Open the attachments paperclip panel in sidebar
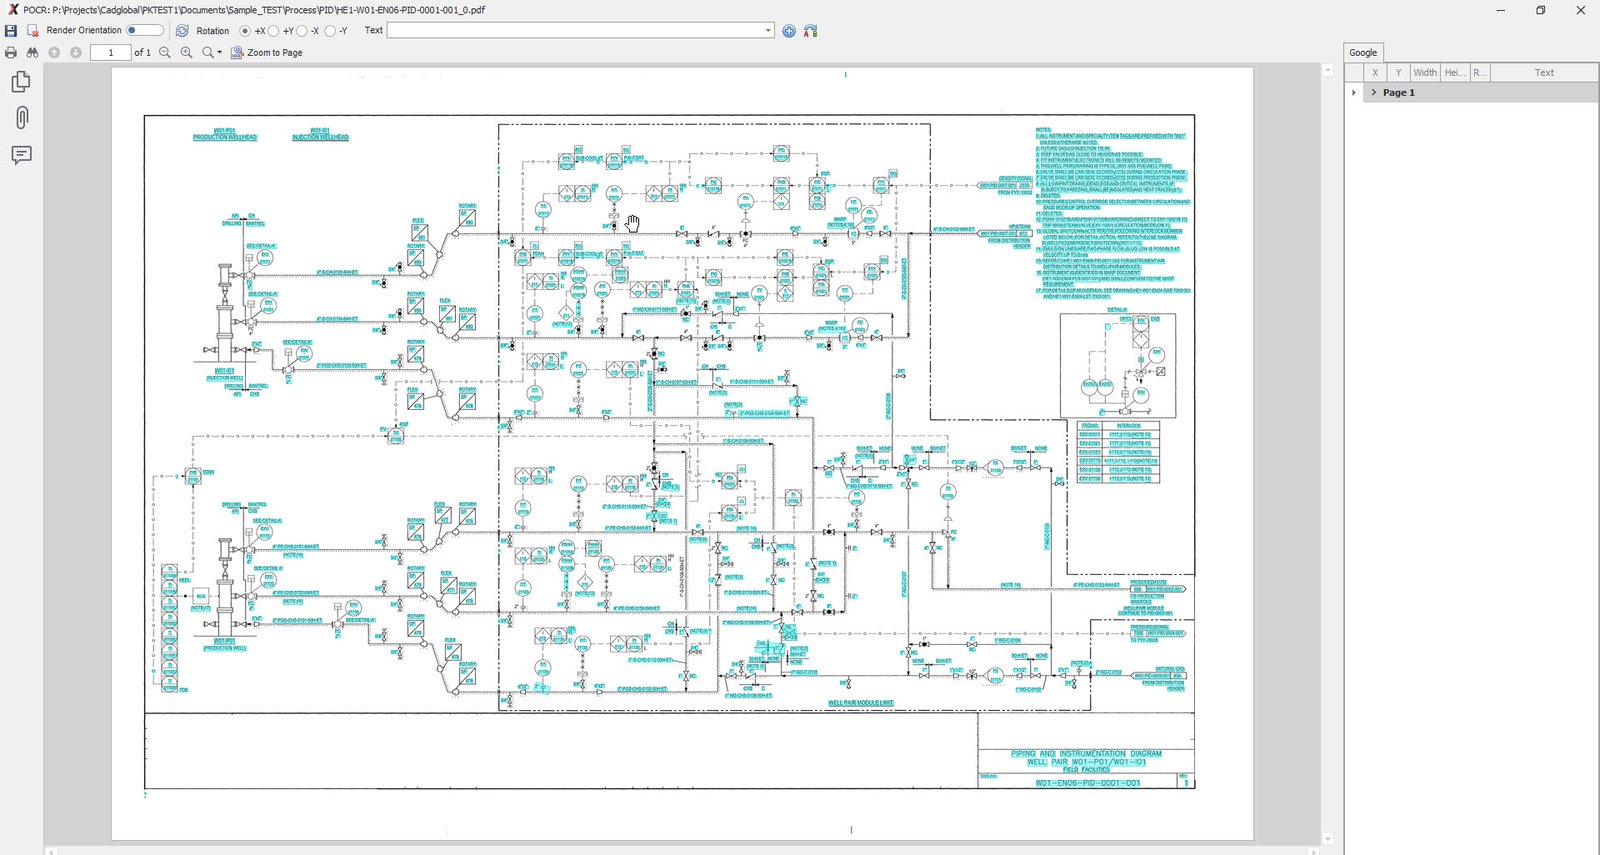This screenshot has height=855, width=1600. [21, 118]
